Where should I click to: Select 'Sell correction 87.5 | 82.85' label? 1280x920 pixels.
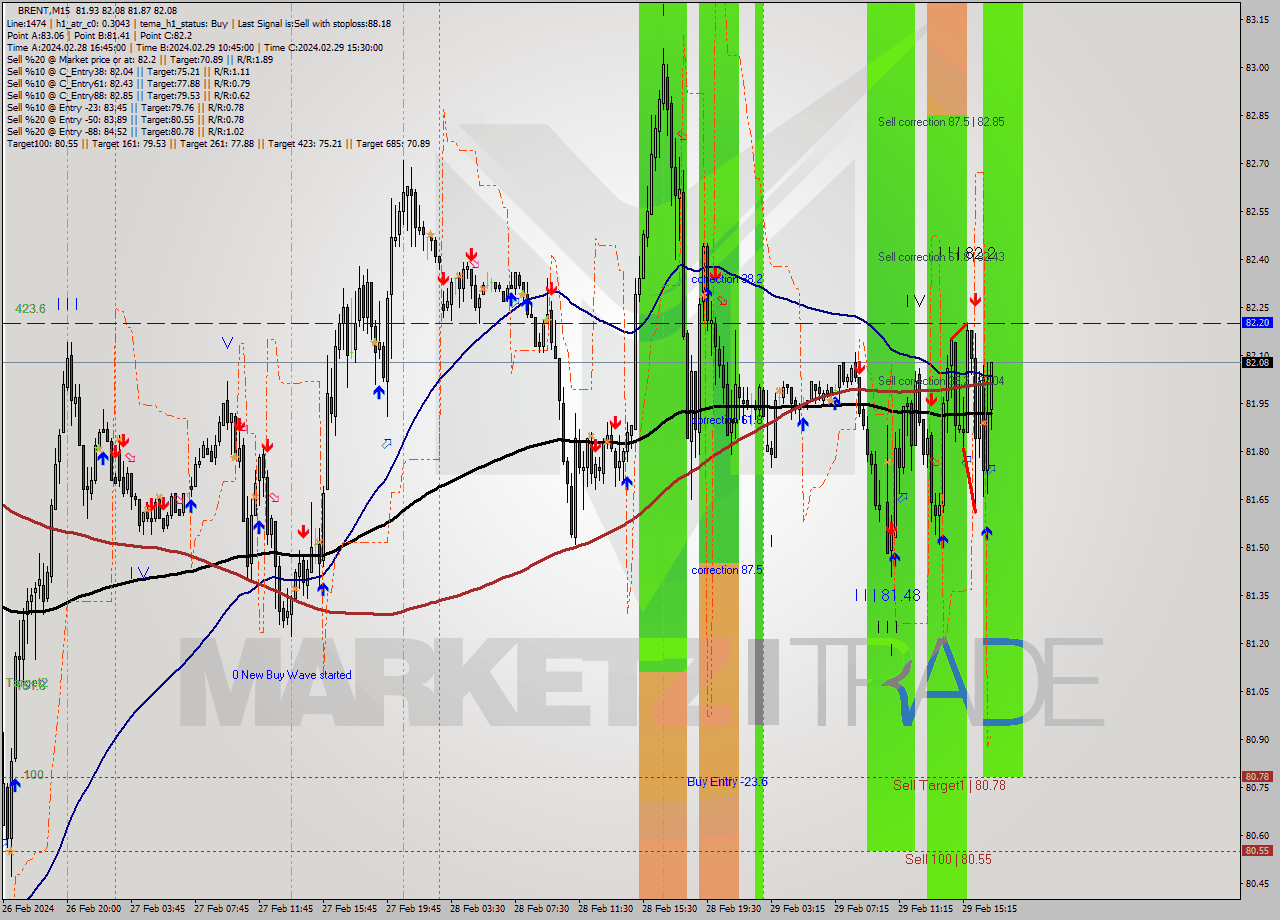941,122
